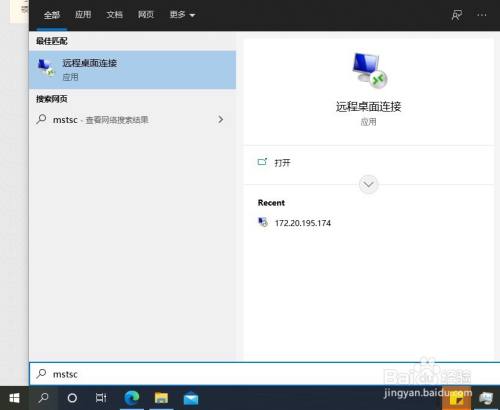Click 远程桌面连接 title in details pane
This screenshot has height=410, width=500.
368,107
